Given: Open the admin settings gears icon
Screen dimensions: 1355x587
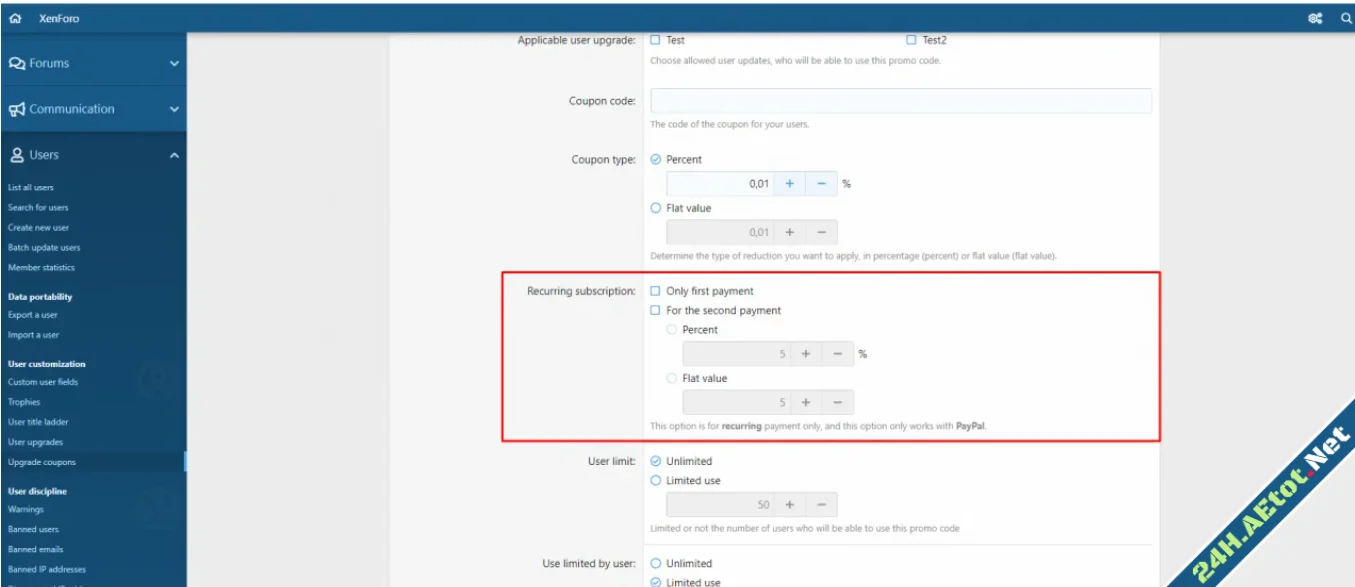Looking at the screenshot, I should (x=1314, y=18).
